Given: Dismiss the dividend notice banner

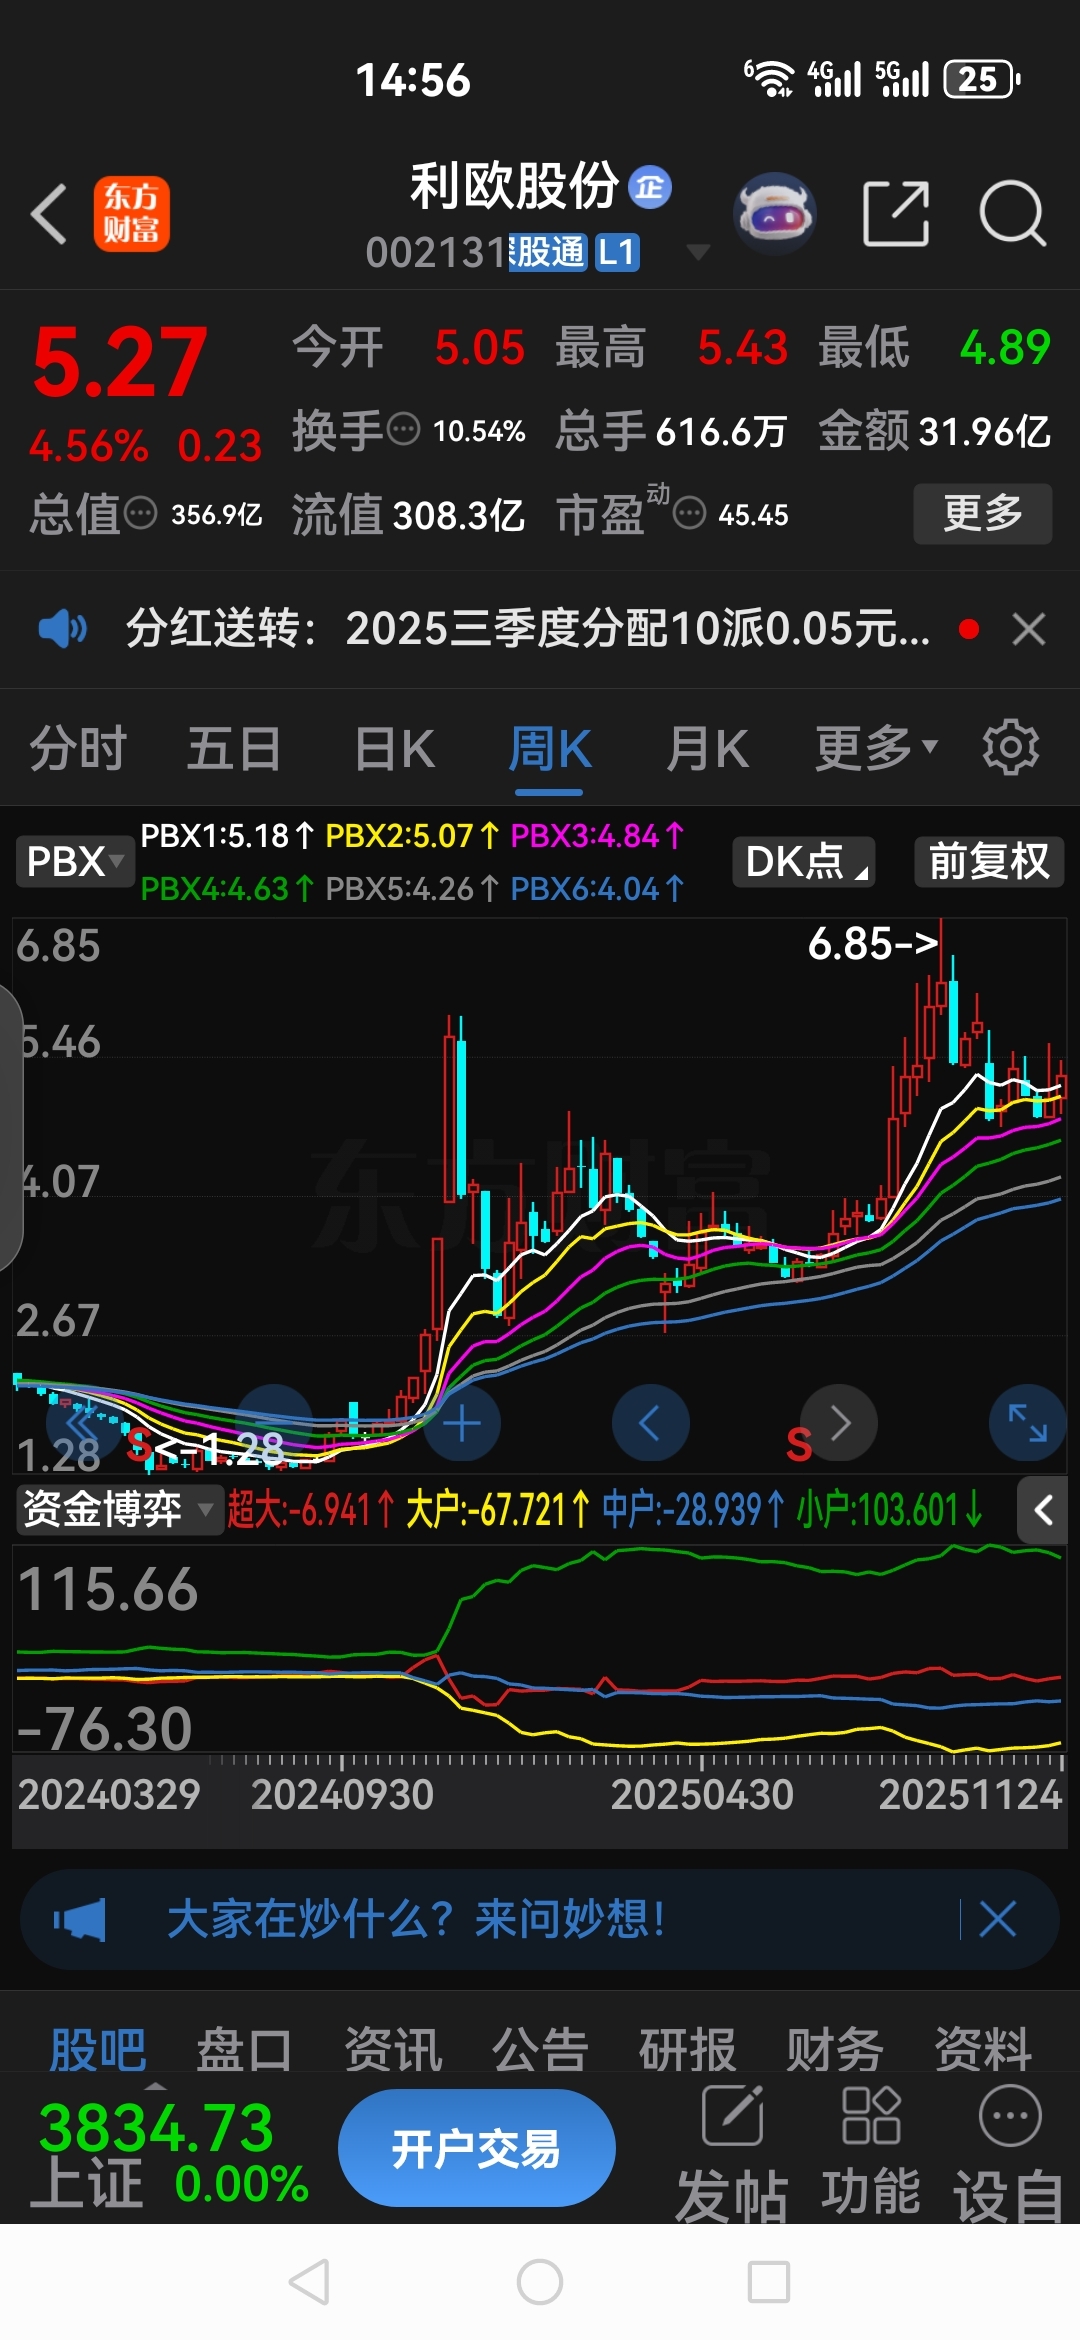Looking at the screenshot, I should (x=1028, y=629).
